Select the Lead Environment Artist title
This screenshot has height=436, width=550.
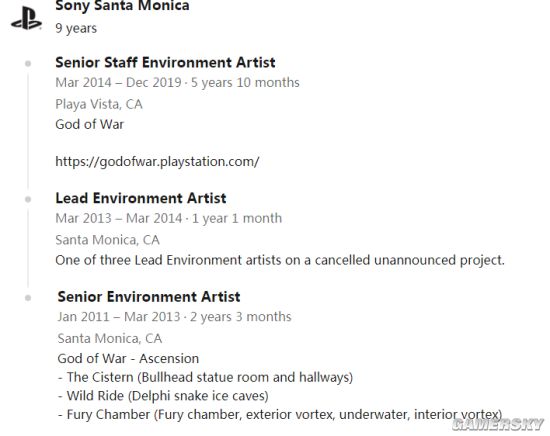point(141,199)
